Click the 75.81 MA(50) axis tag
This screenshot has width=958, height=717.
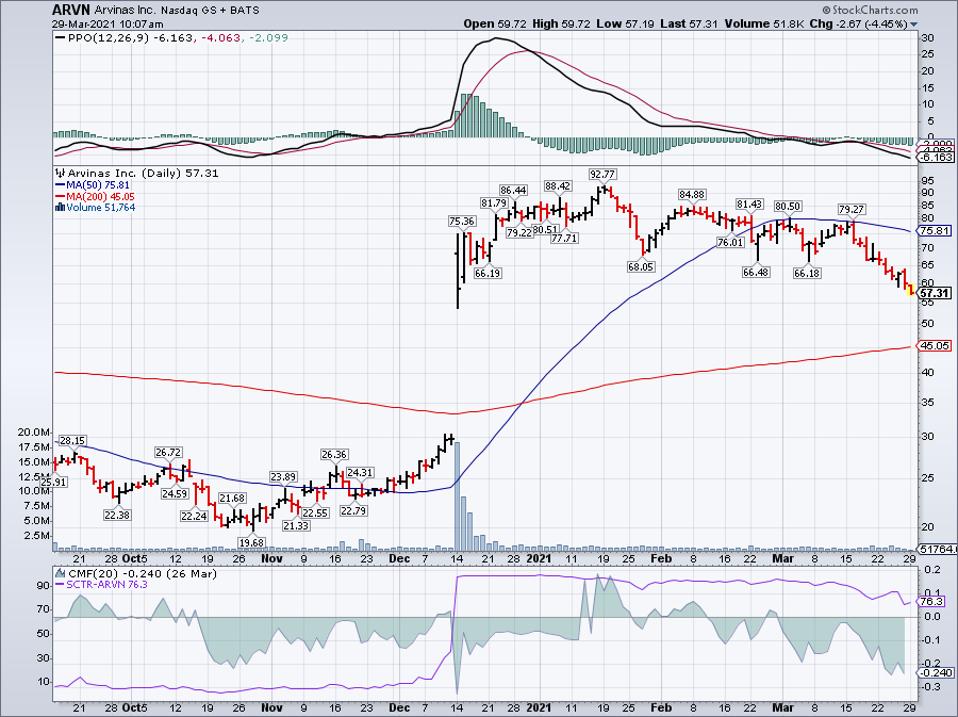[x=935, y=231]
